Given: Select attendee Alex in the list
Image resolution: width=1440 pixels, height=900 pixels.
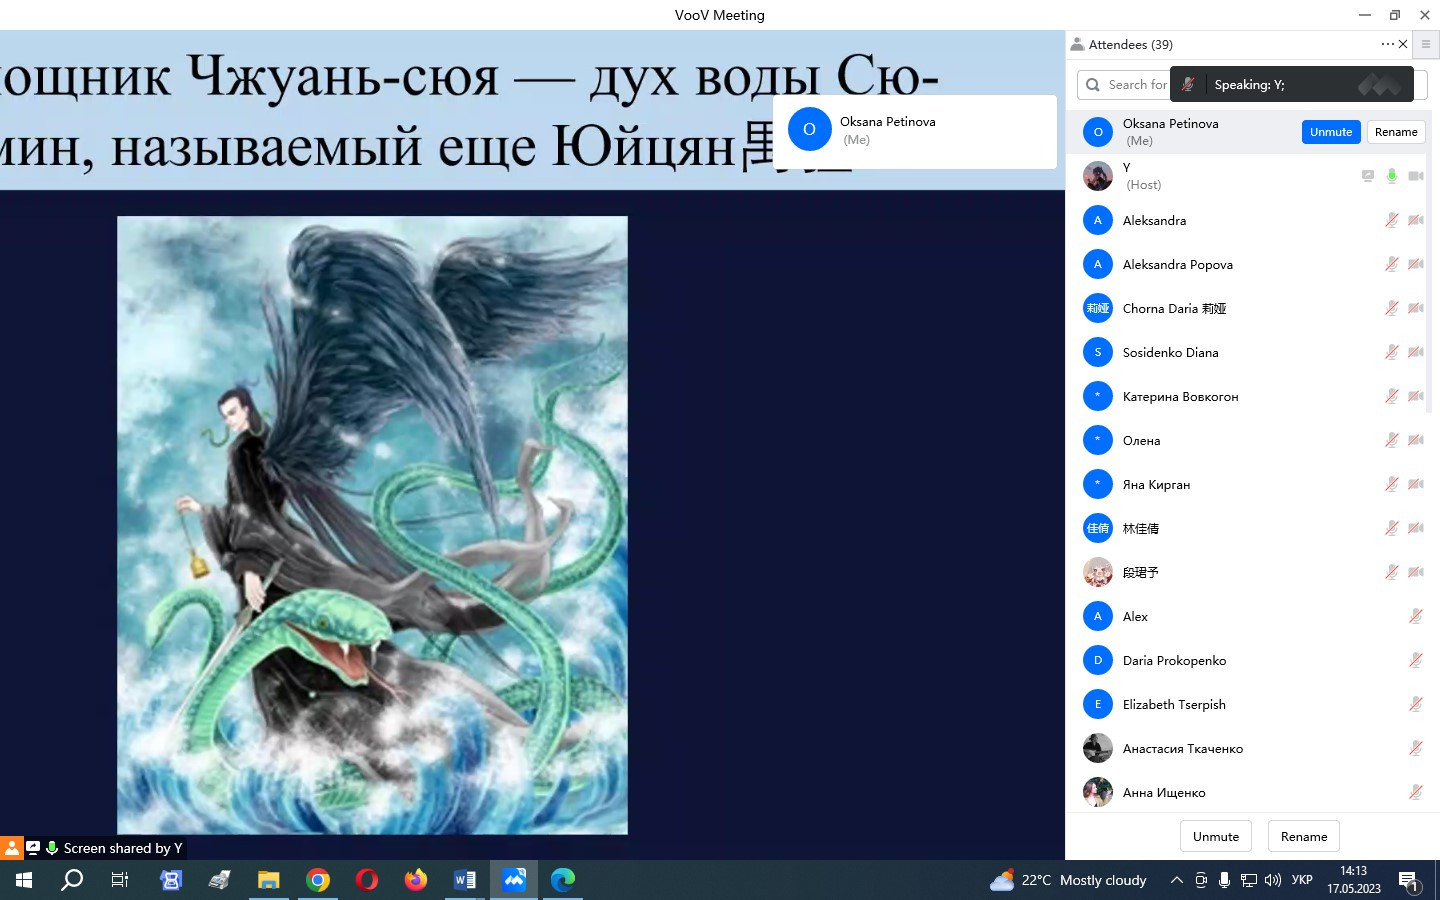Looking at the screenshot, I should pos(1250,616).
